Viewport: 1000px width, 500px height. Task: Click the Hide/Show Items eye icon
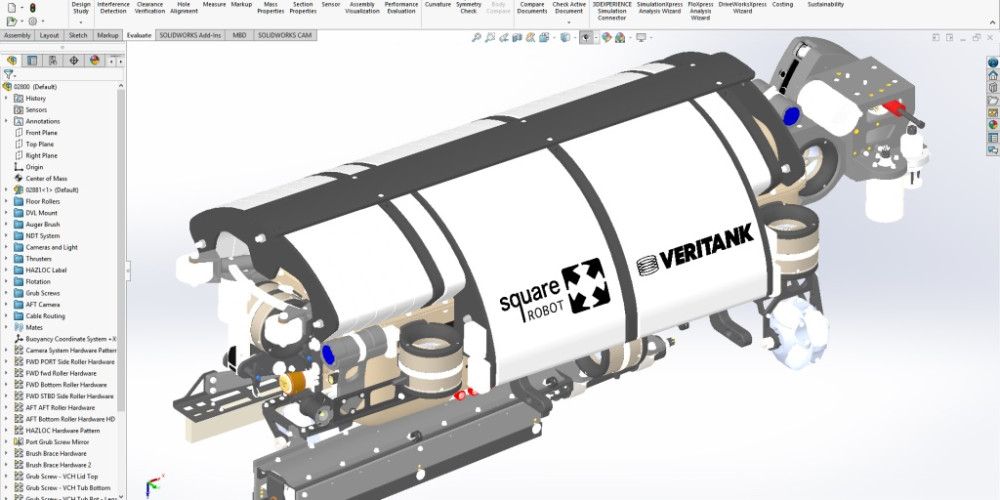585,38
